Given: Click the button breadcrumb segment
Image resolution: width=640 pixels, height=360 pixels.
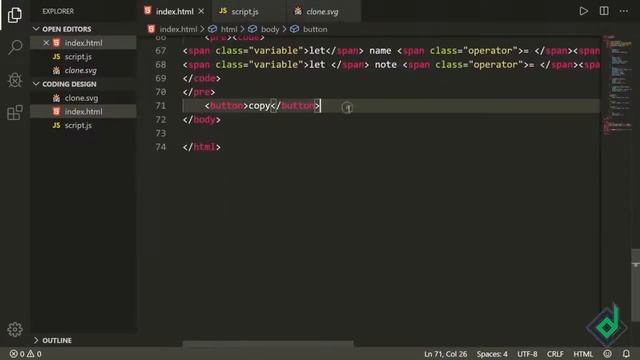Looking at the screenshot, I should point(315,29).
